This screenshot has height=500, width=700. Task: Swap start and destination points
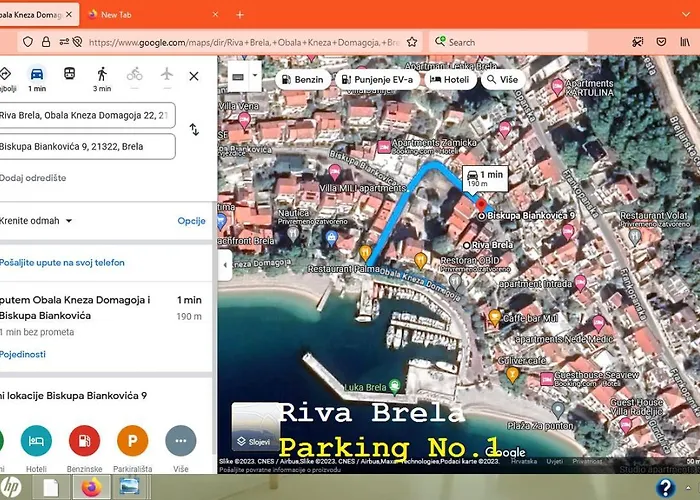coord(194,129)
